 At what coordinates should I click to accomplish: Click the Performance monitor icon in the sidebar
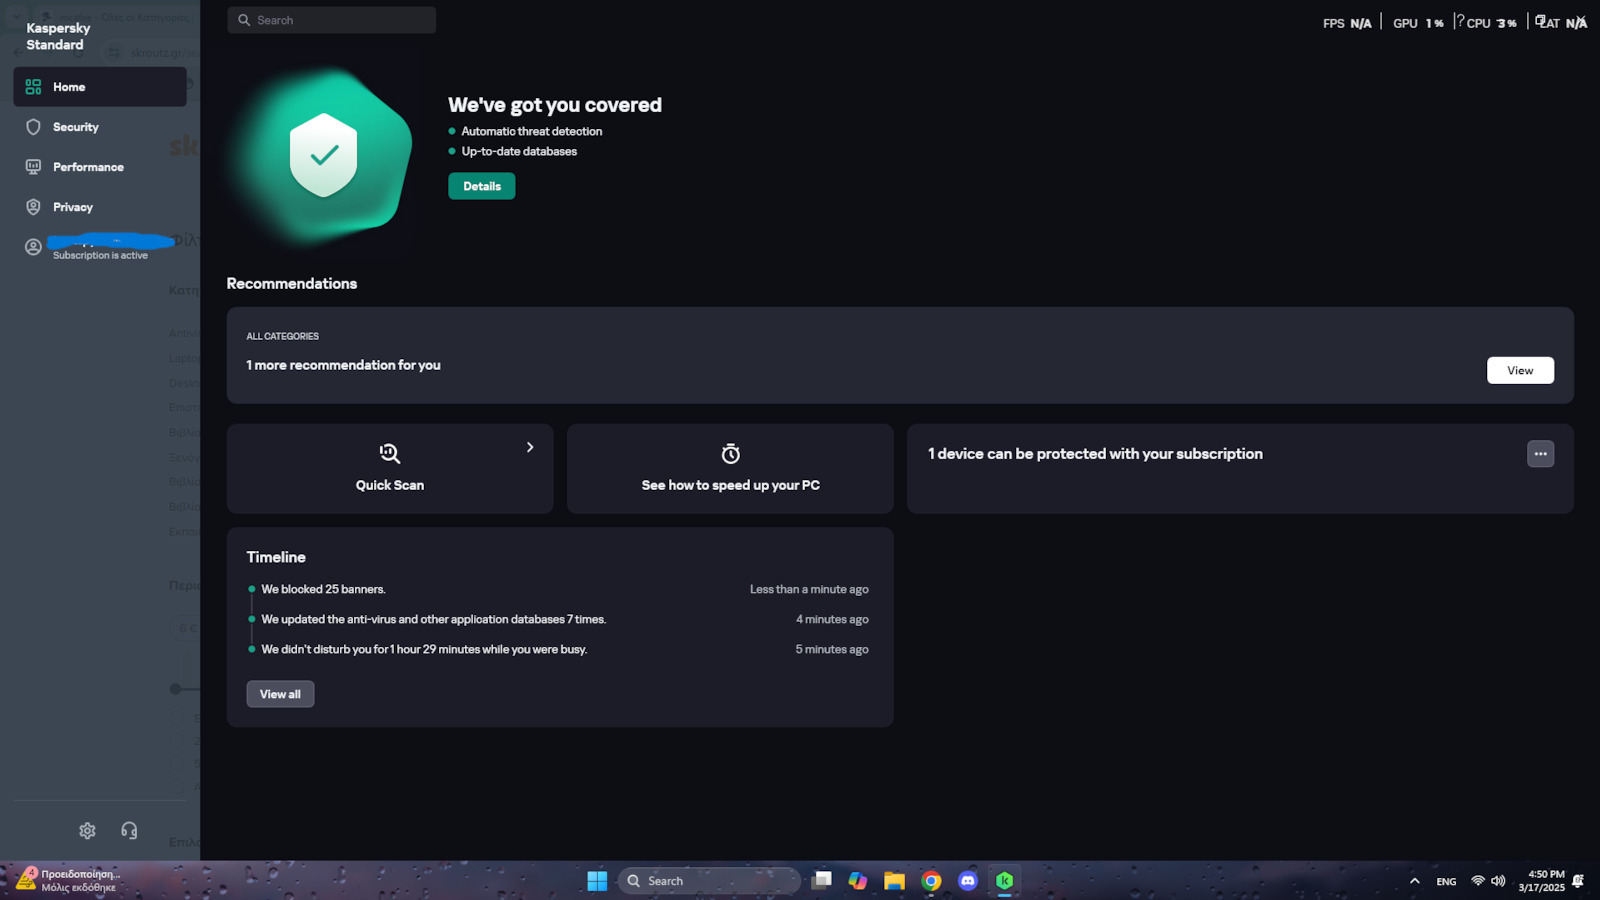pyautogui.click(x=33, y=167)
